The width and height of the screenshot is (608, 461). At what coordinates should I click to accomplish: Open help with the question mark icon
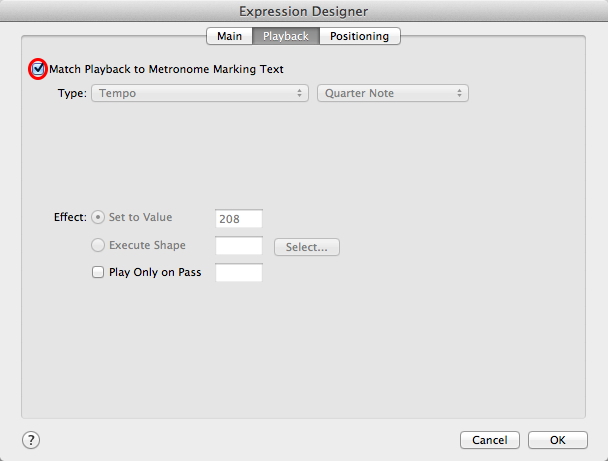pos(31,440)
